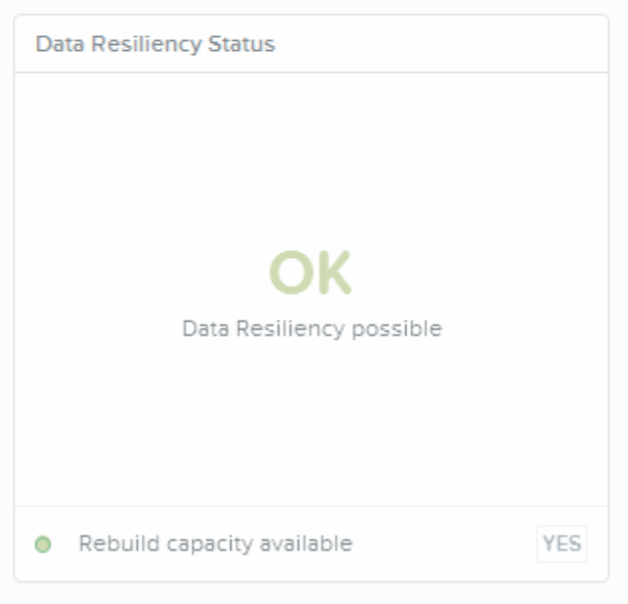This screenshot has height=604, width=628.
Task: Click the blank widget area above OK
Action: 311,160
